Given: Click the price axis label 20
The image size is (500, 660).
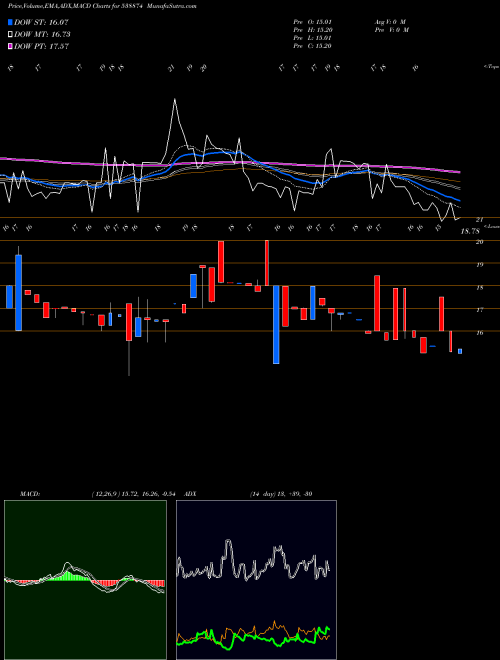Looking at the screenshot, I should [x=479, y=242].
